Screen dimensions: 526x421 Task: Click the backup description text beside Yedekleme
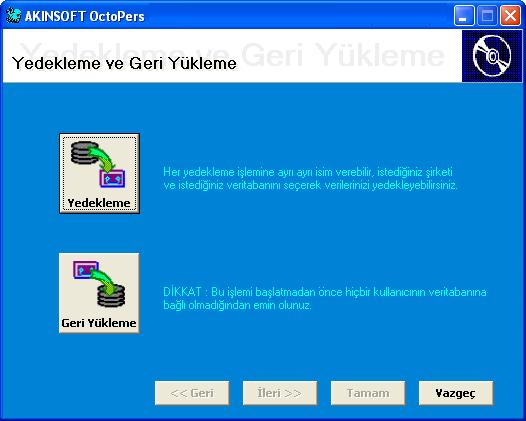pyautogui.click(x=310, y=178)
